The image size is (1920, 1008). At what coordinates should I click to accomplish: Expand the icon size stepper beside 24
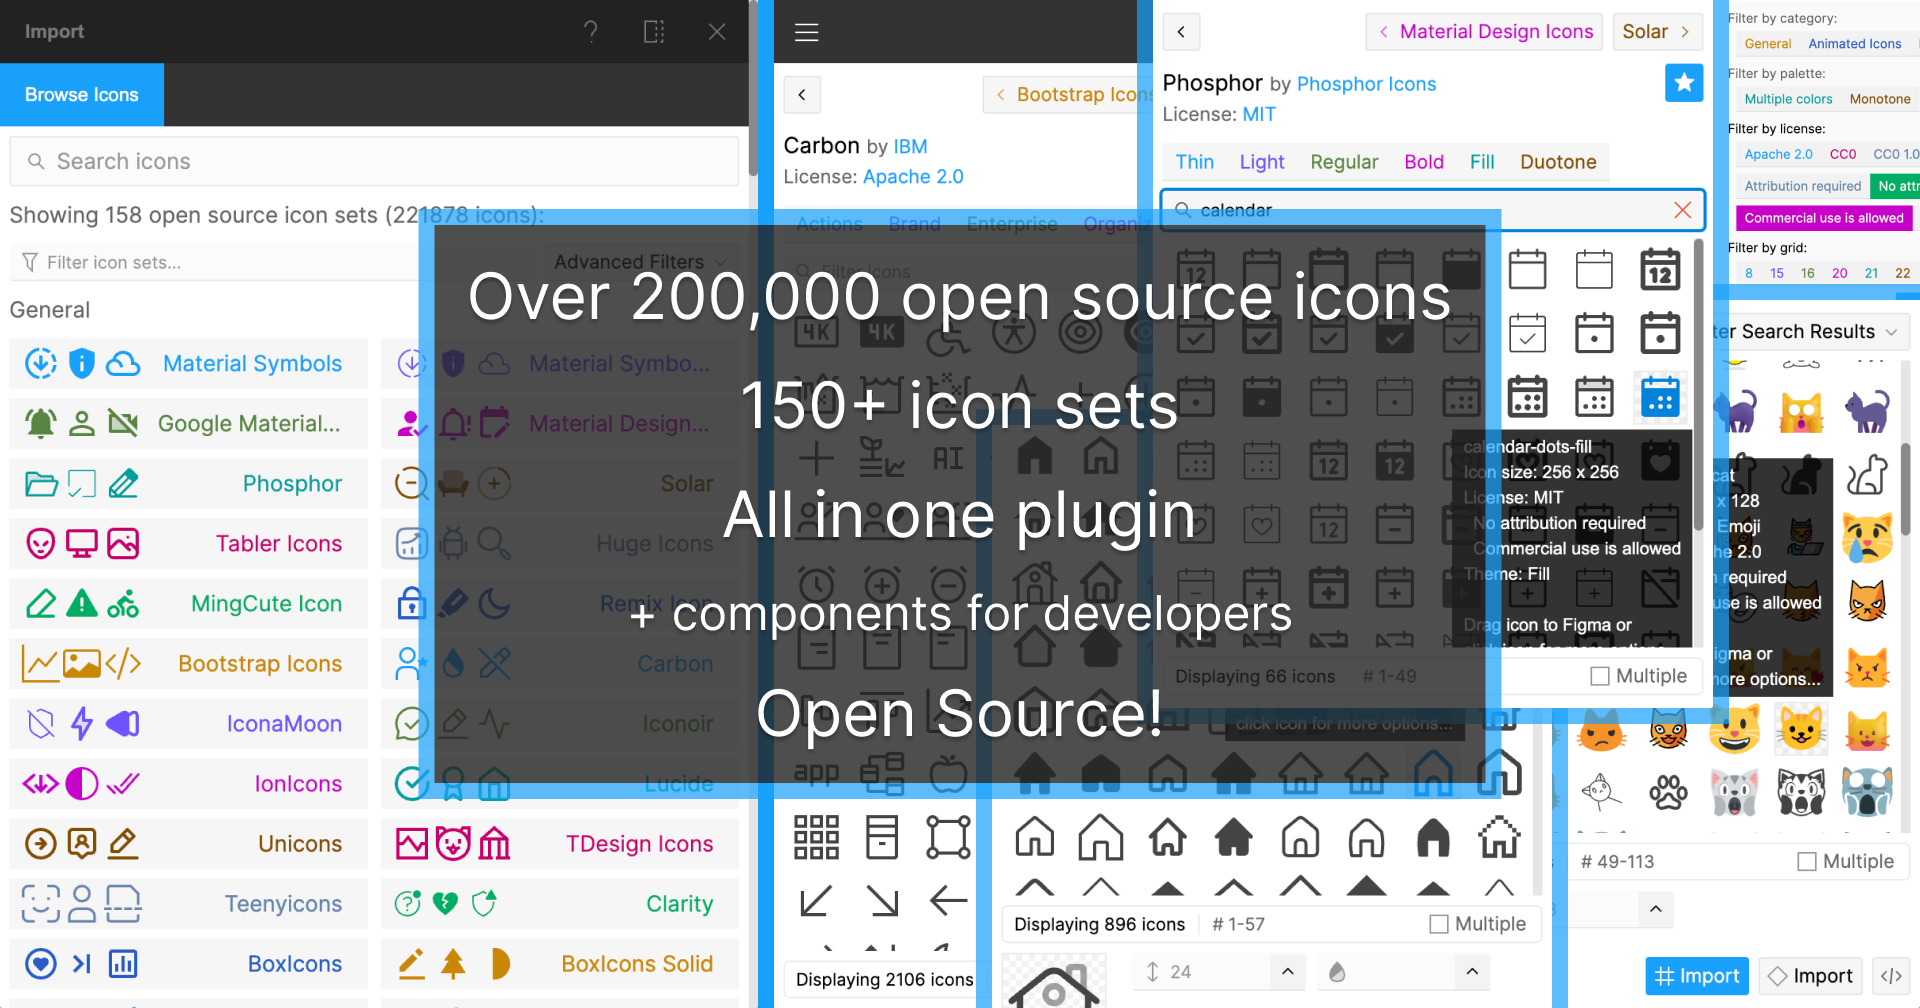click(x=1288, y=971)
